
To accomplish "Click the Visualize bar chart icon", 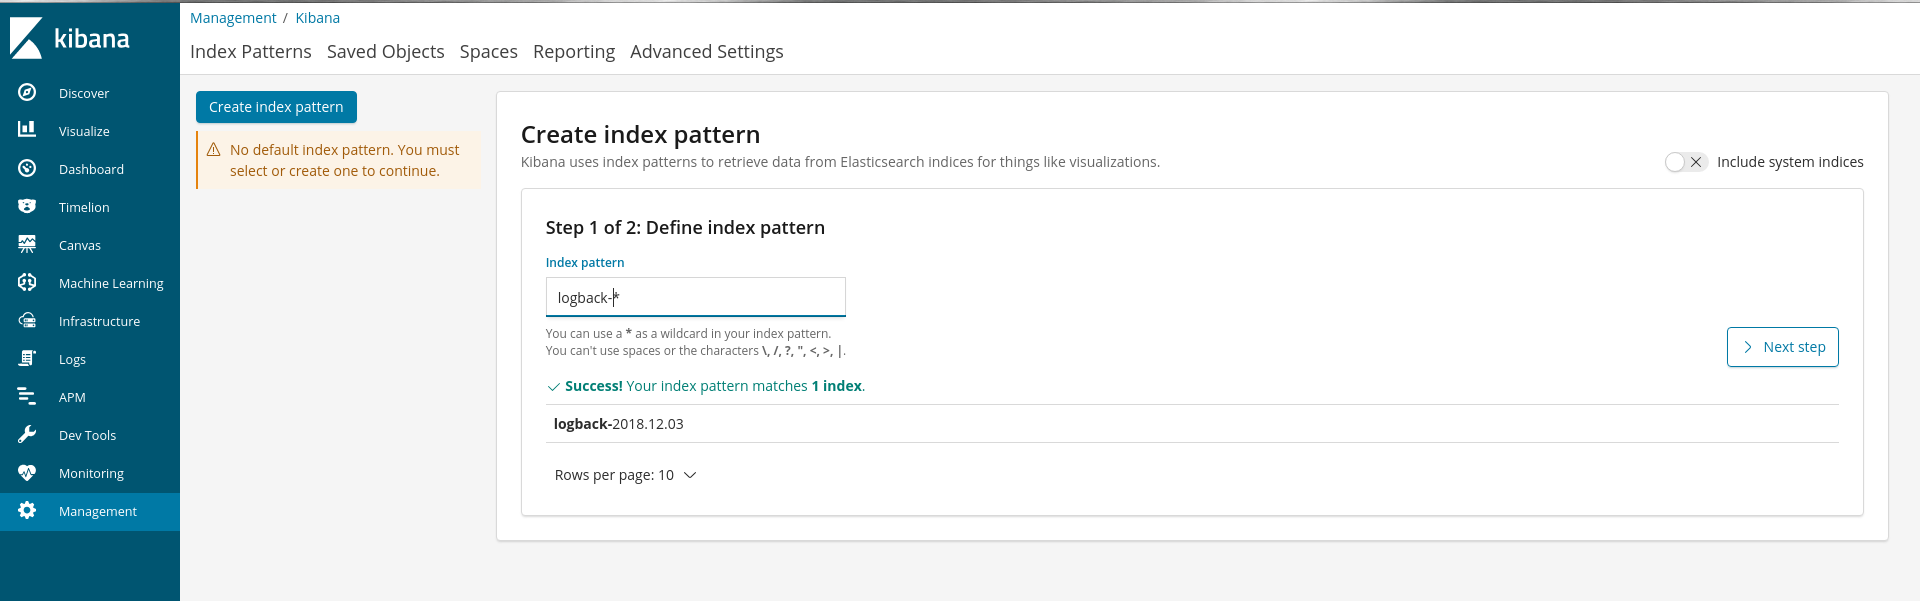I will point(27,129).
